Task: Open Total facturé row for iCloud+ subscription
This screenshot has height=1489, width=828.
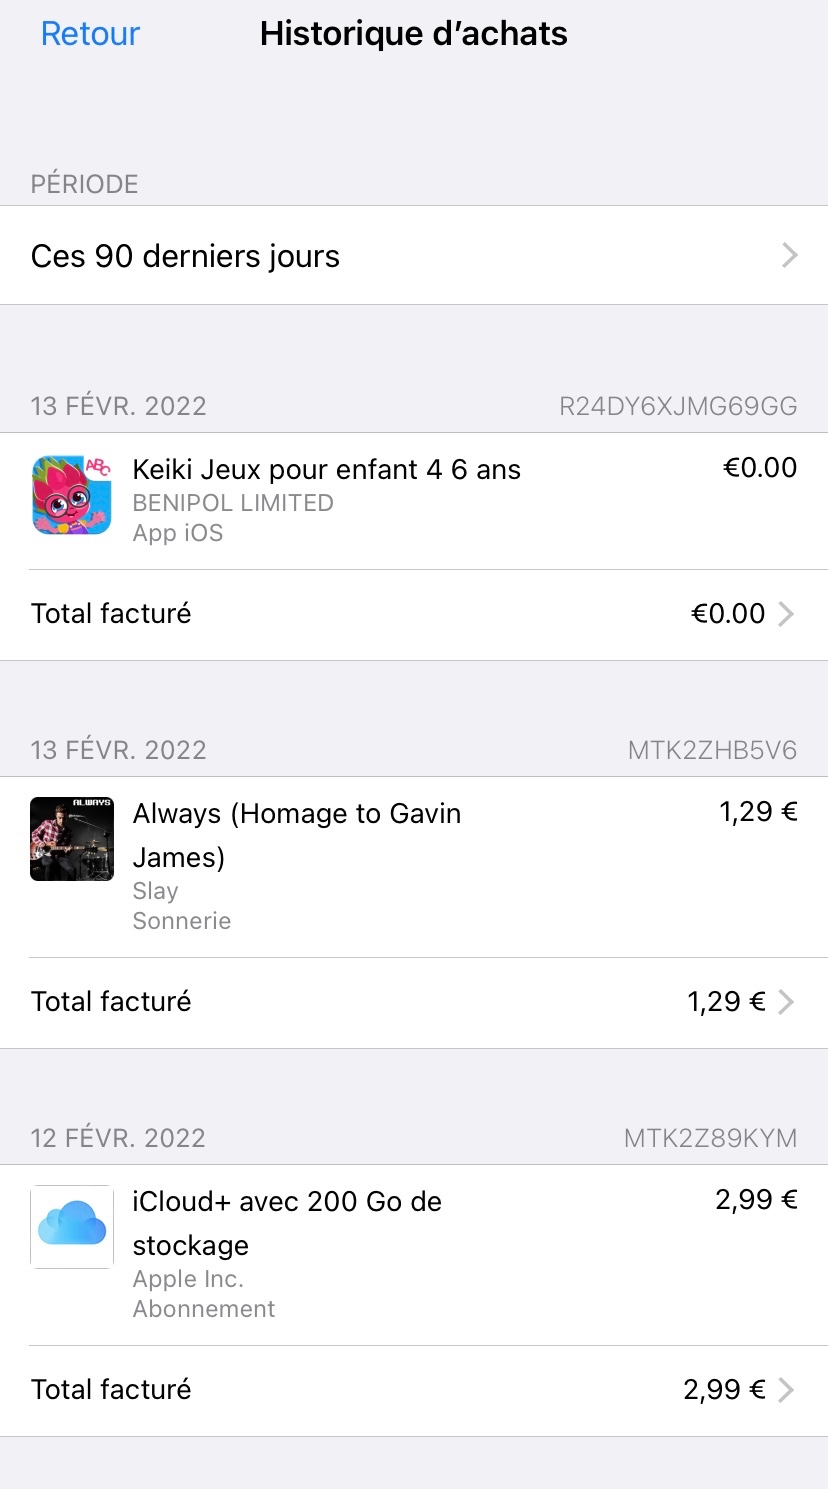Action: (x=111, y=1390)
